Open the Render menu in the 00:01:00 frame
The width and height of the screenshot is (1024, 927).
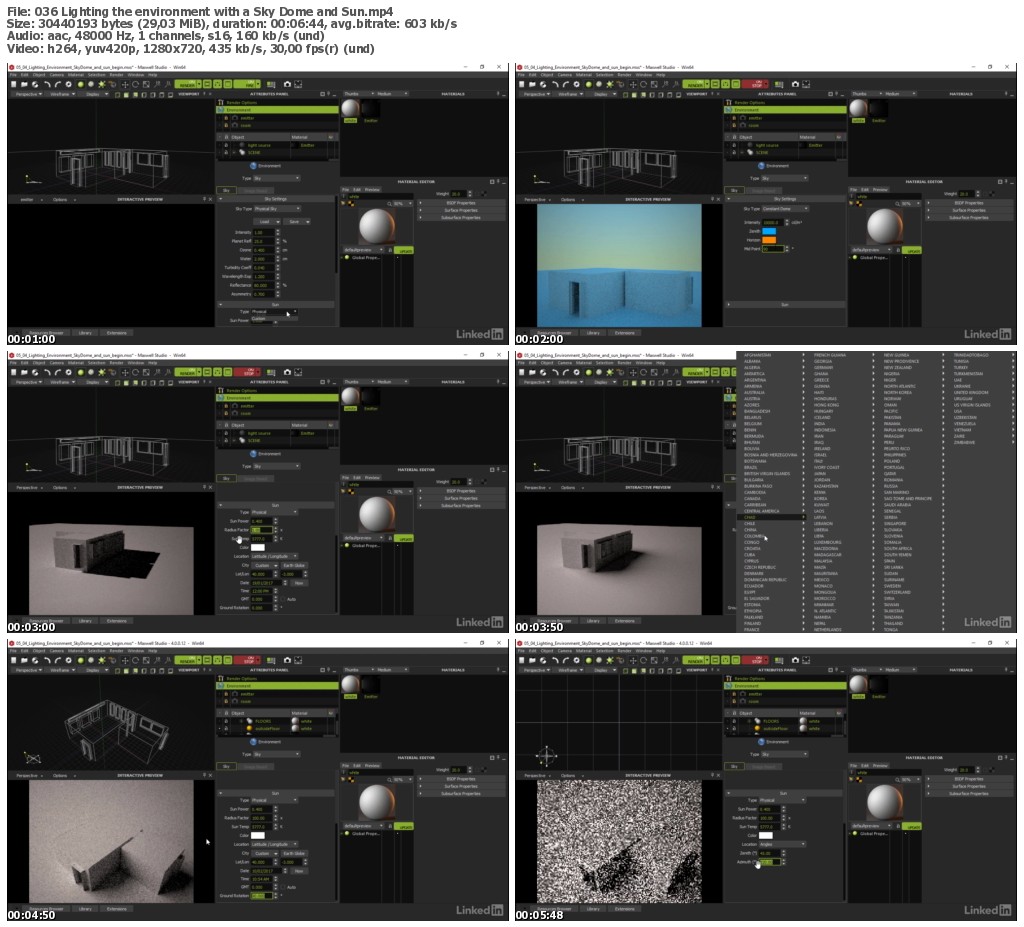point(116,75)
